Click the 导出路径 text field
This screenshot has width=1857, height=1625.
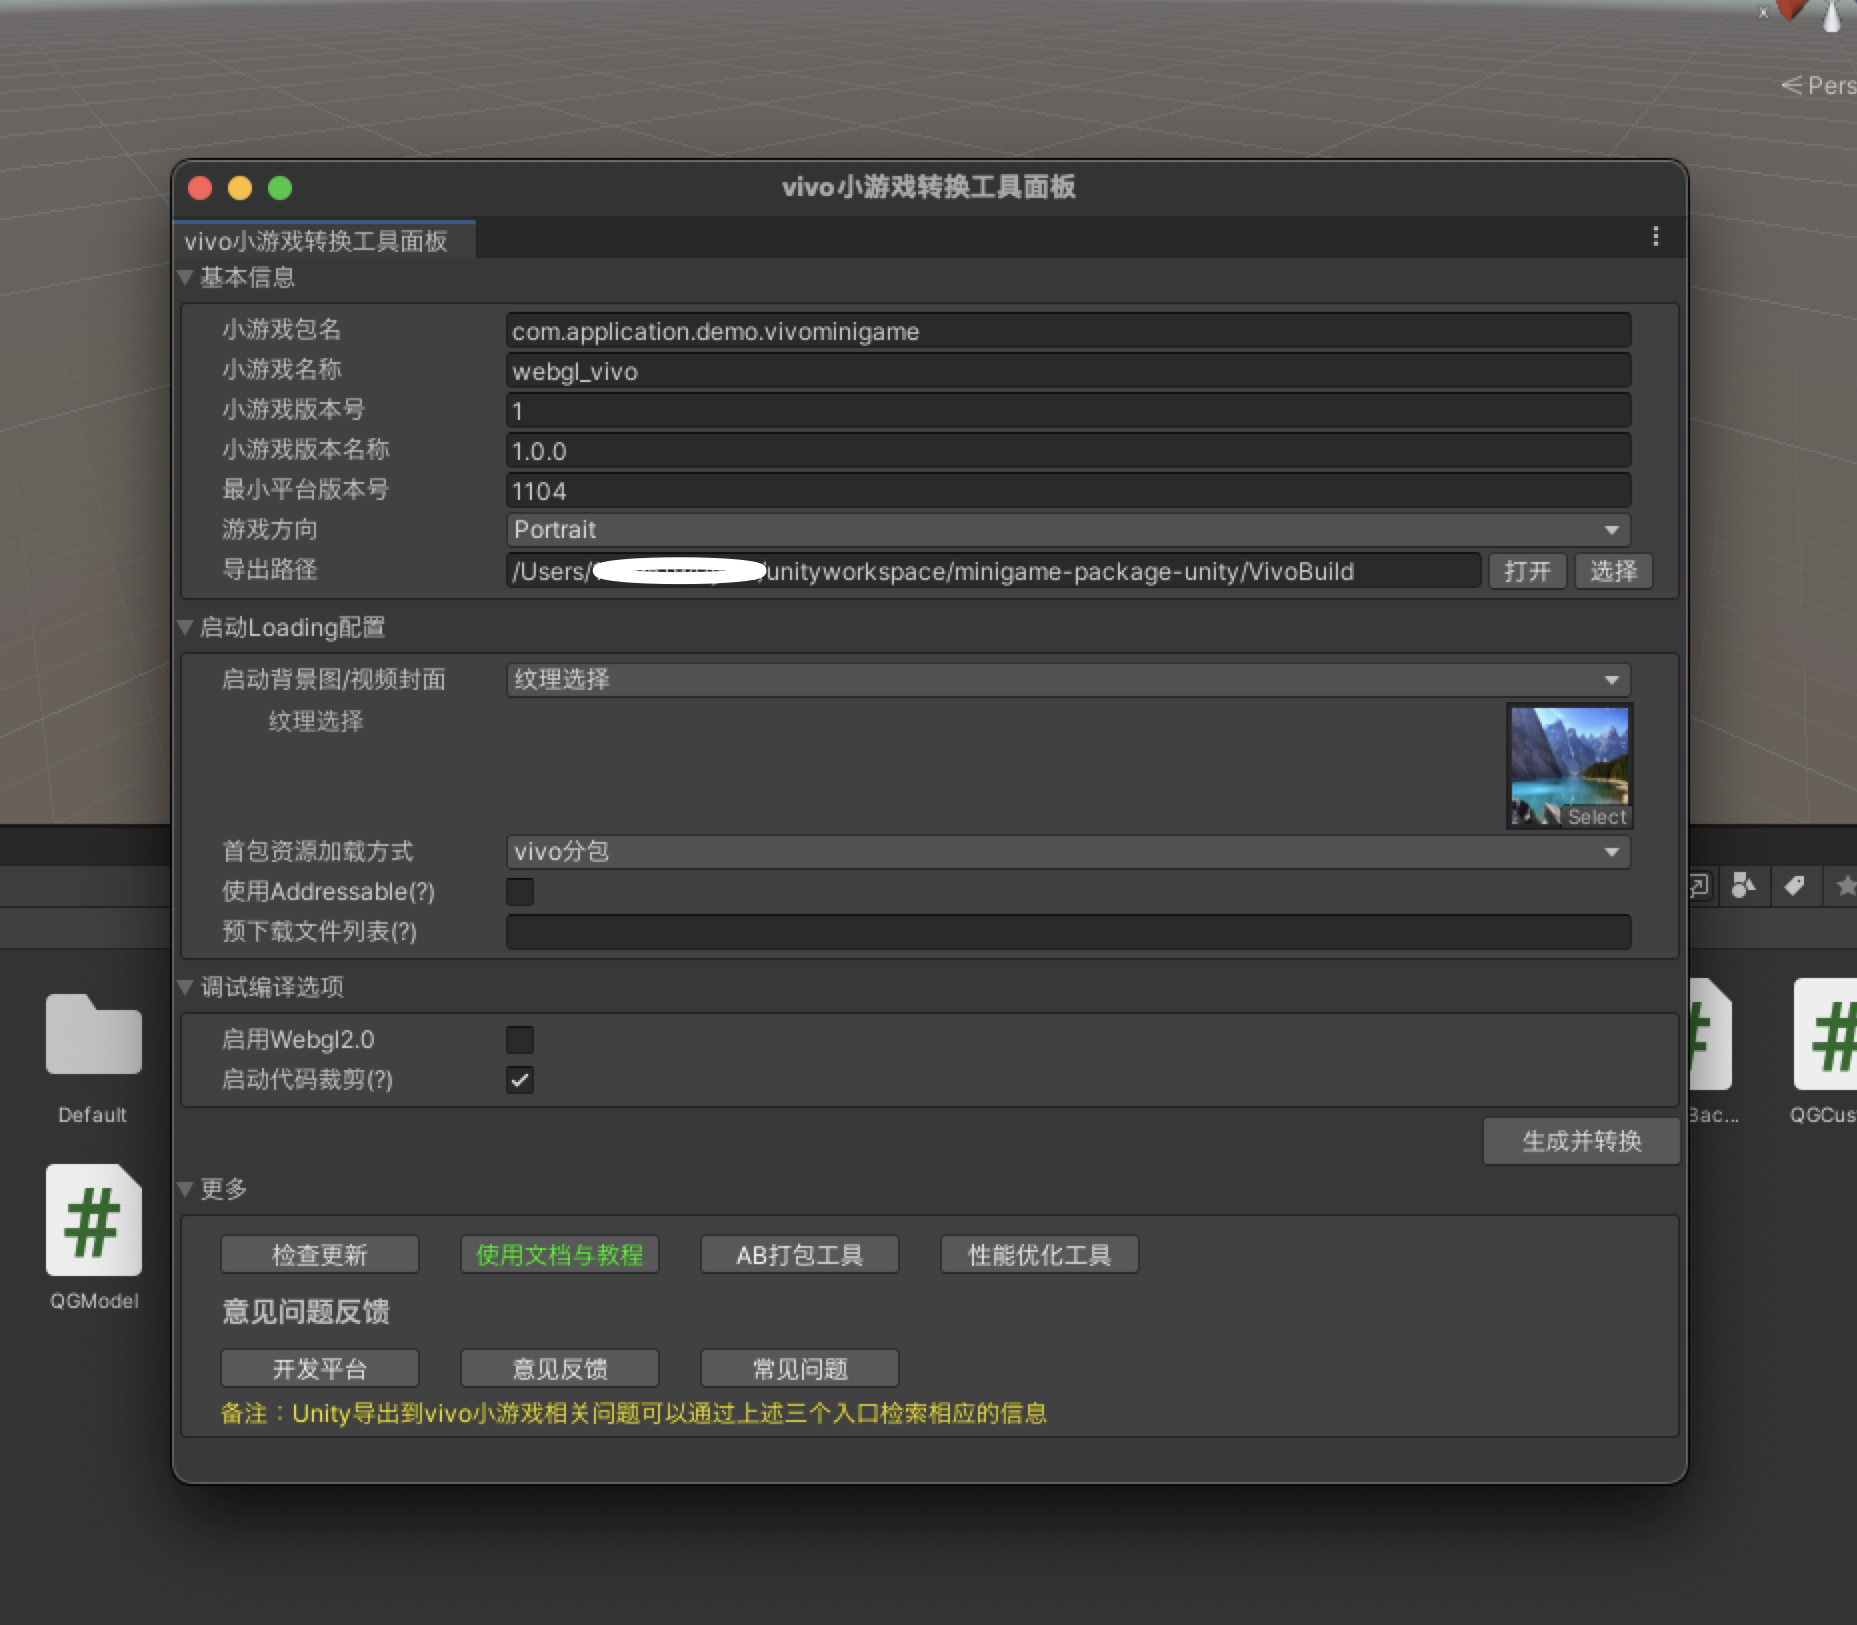[x=993, y=571]
